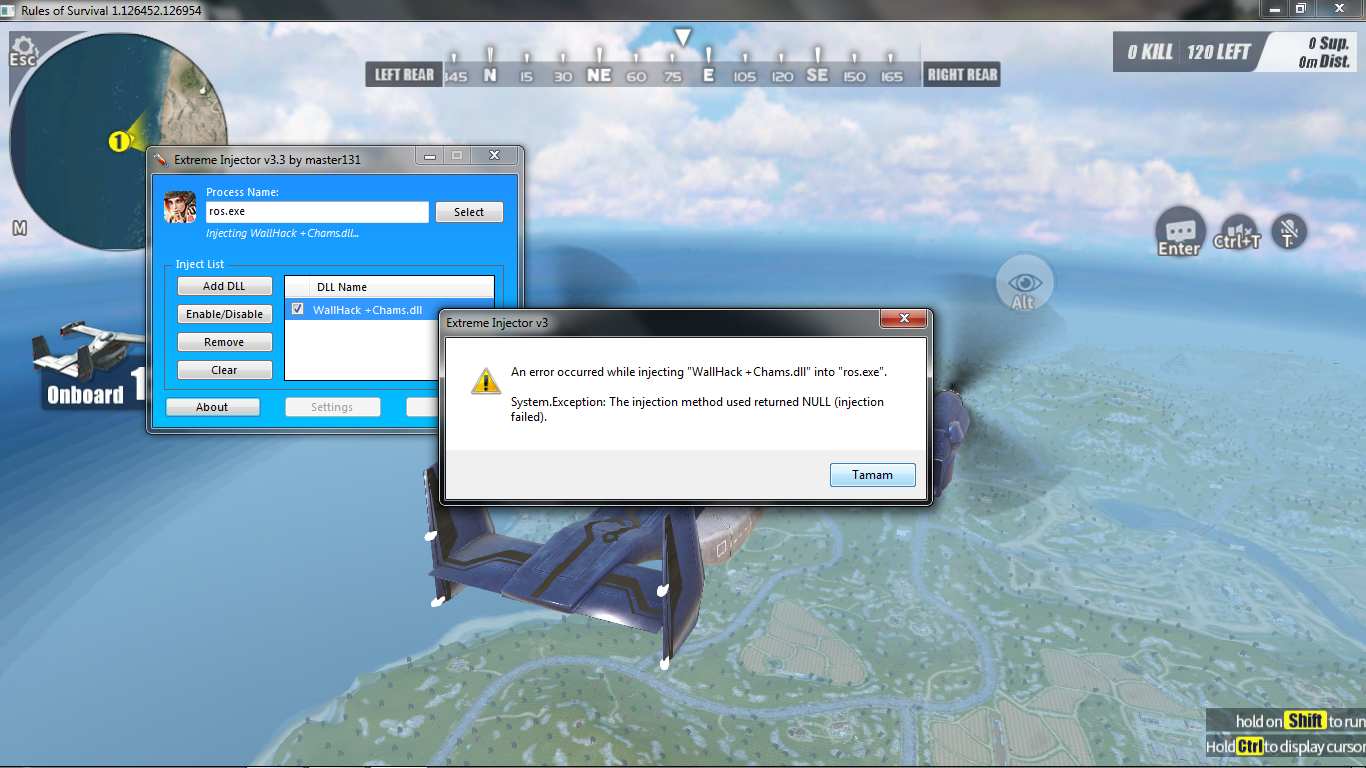Screen dimensions: 1366x768
Task: Click the ros.exe game process icon
Action: coord(180,206)
